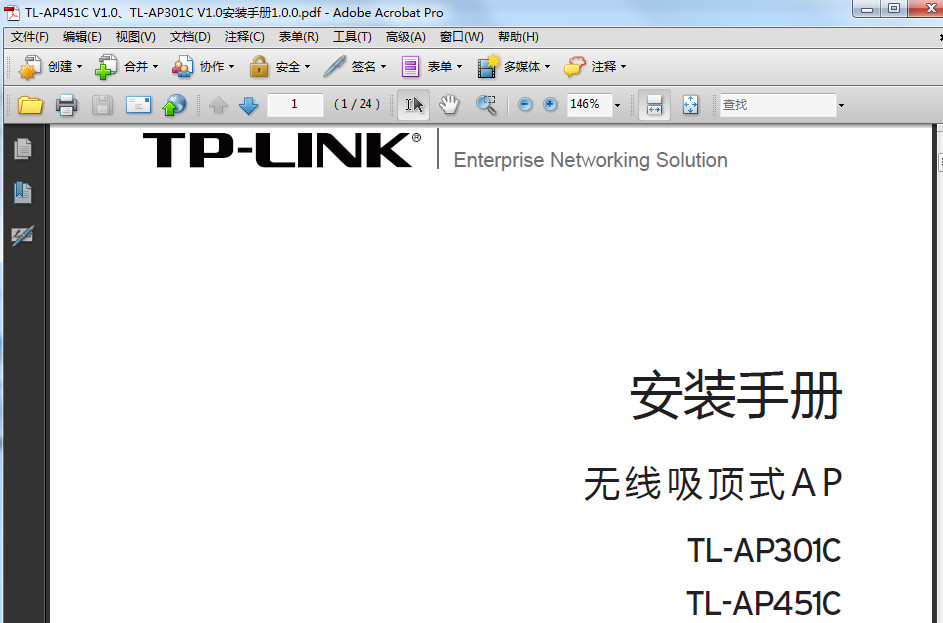Click the TL-AP301C model text
Screen dimensions: 943x623
(764, 550)
